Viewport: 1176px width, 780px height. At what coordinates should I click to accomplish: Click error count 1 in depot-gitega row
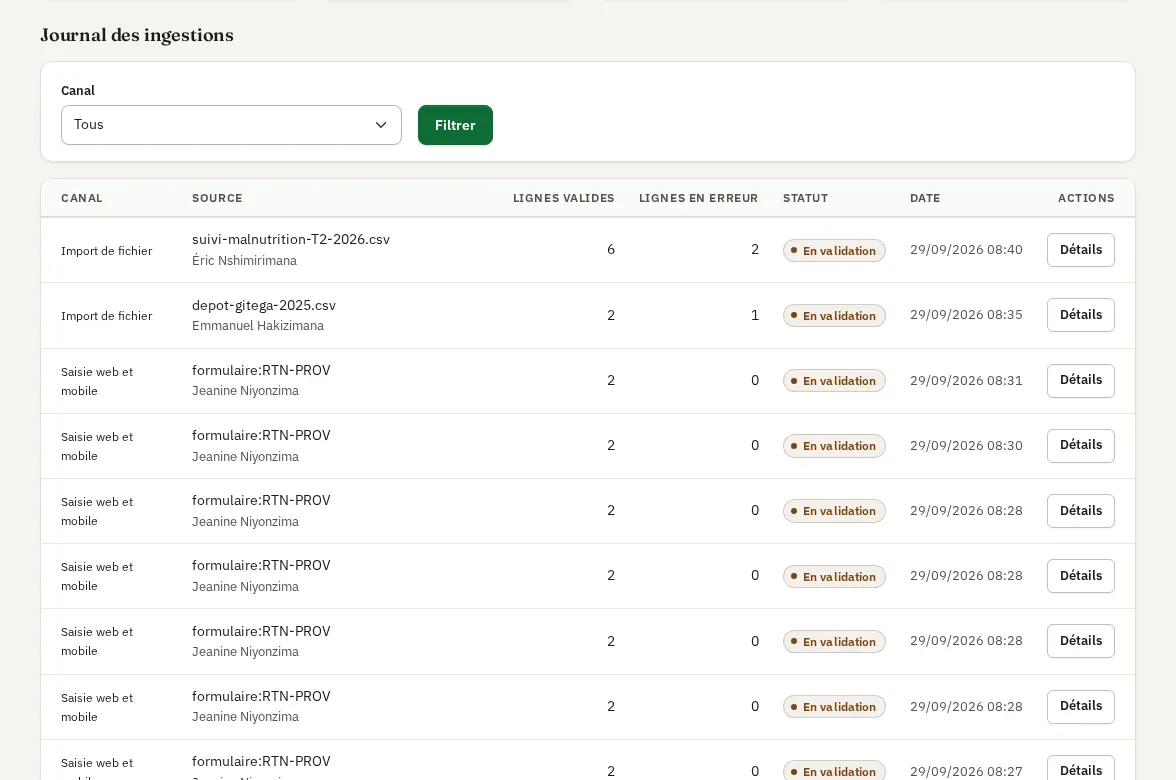pos(755,315)
